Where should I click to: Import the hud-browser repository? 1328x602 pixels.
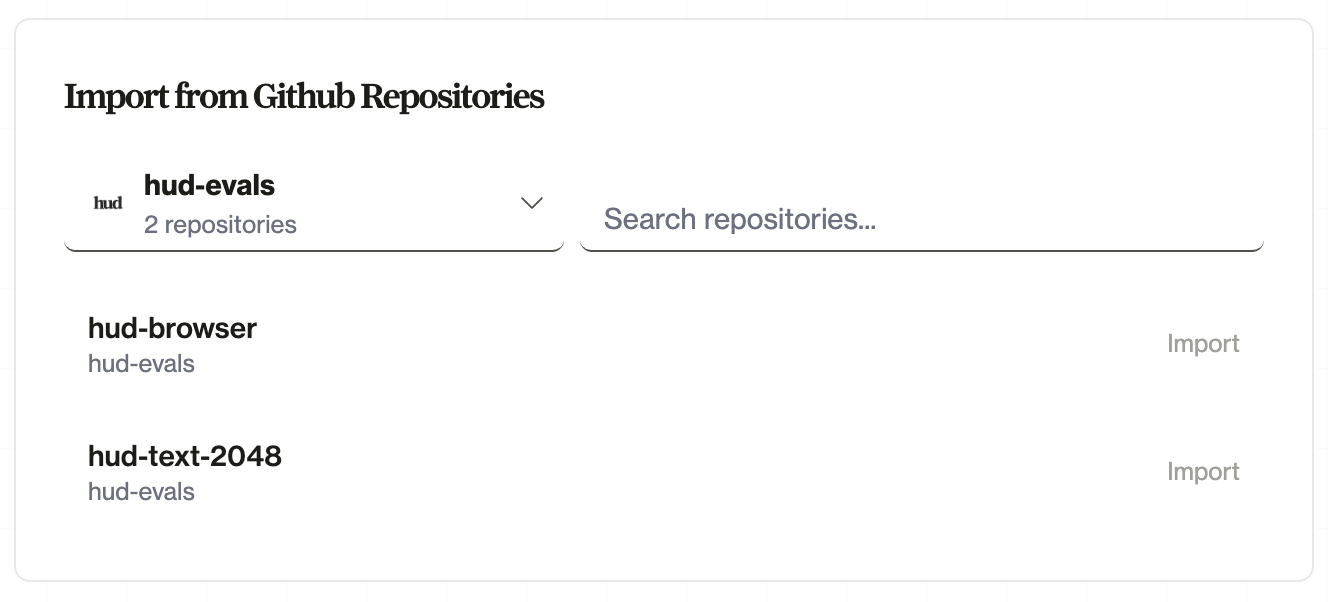tap(1203, 343)
